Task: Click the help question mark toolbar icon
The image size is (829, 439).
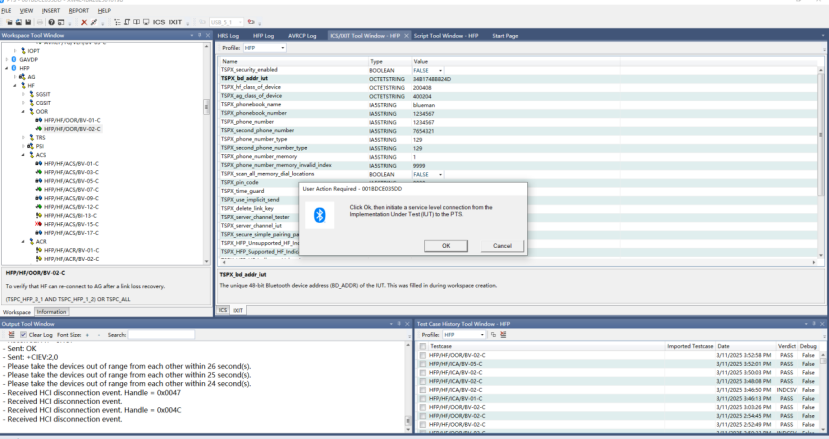Action: (x=51, y=22)
